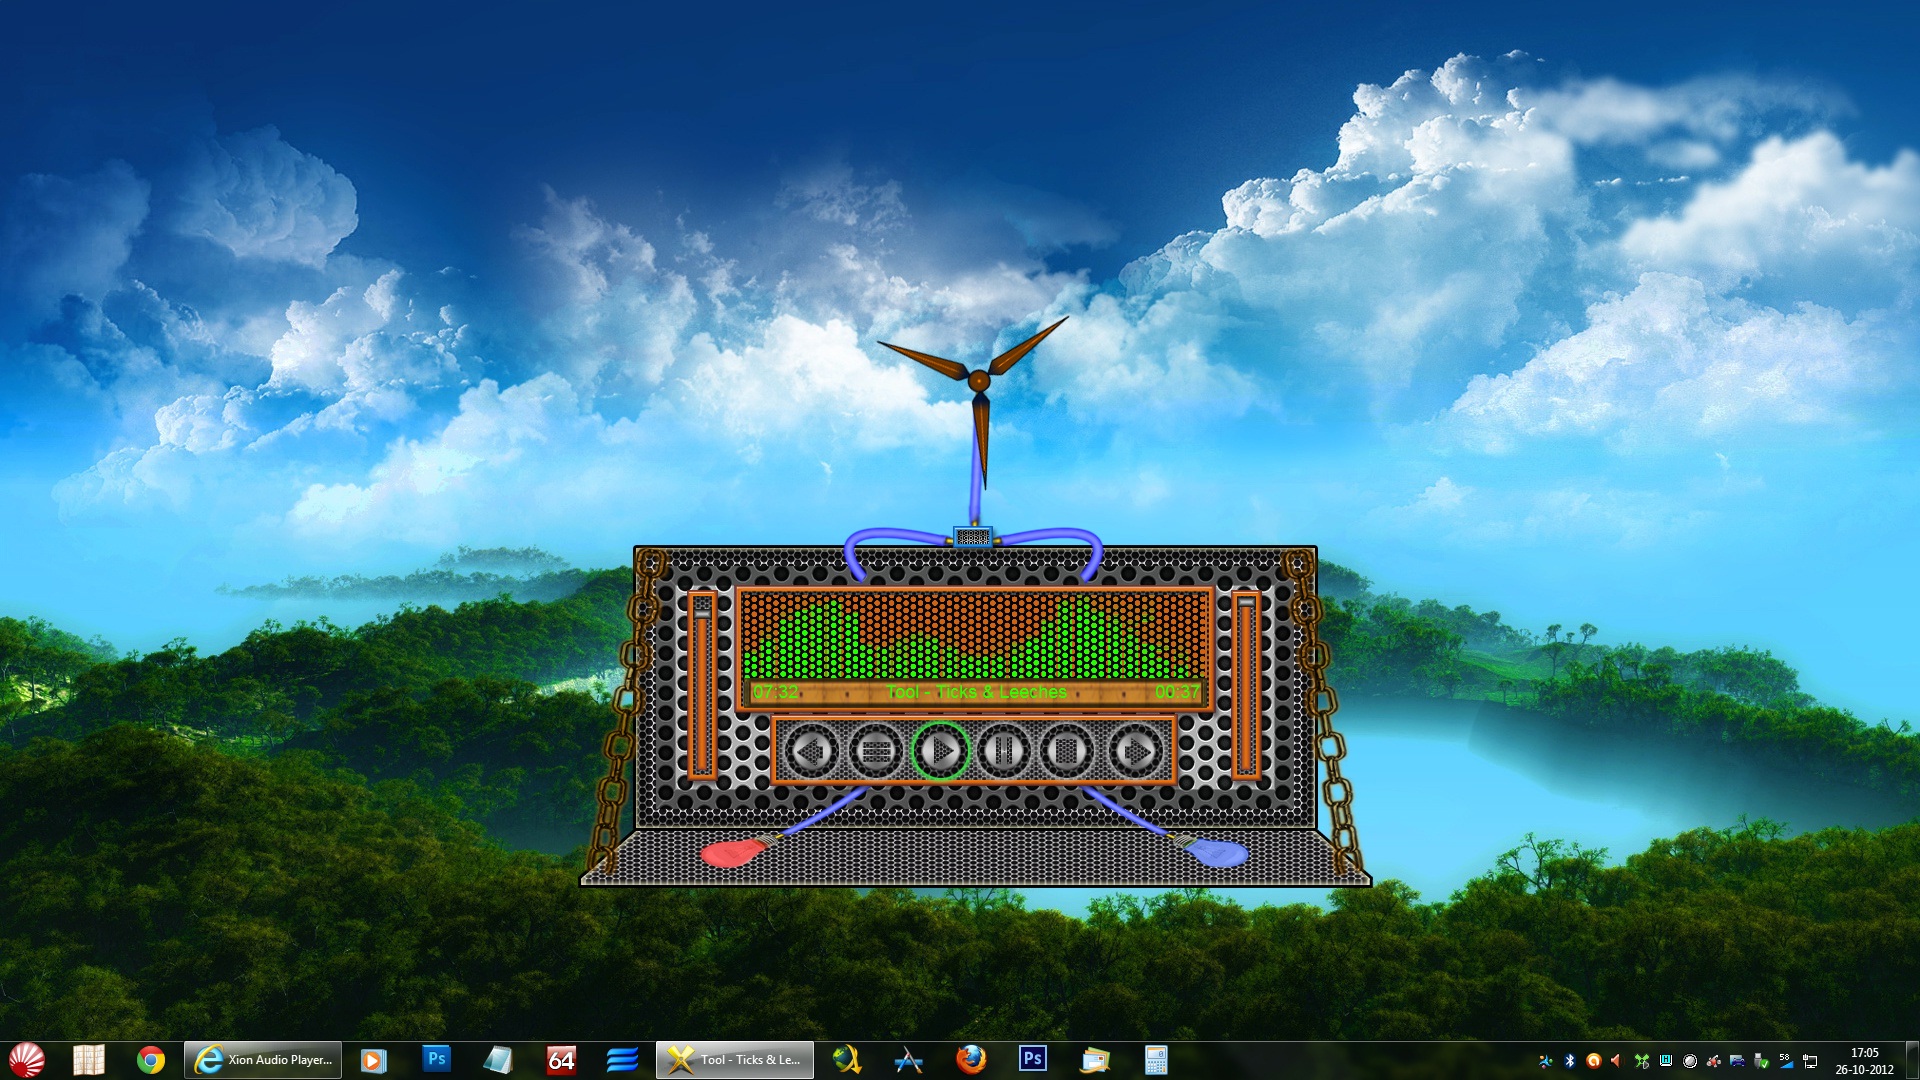Switch to Tool - Ticks & Le... taskbar button

point(735,1060)
